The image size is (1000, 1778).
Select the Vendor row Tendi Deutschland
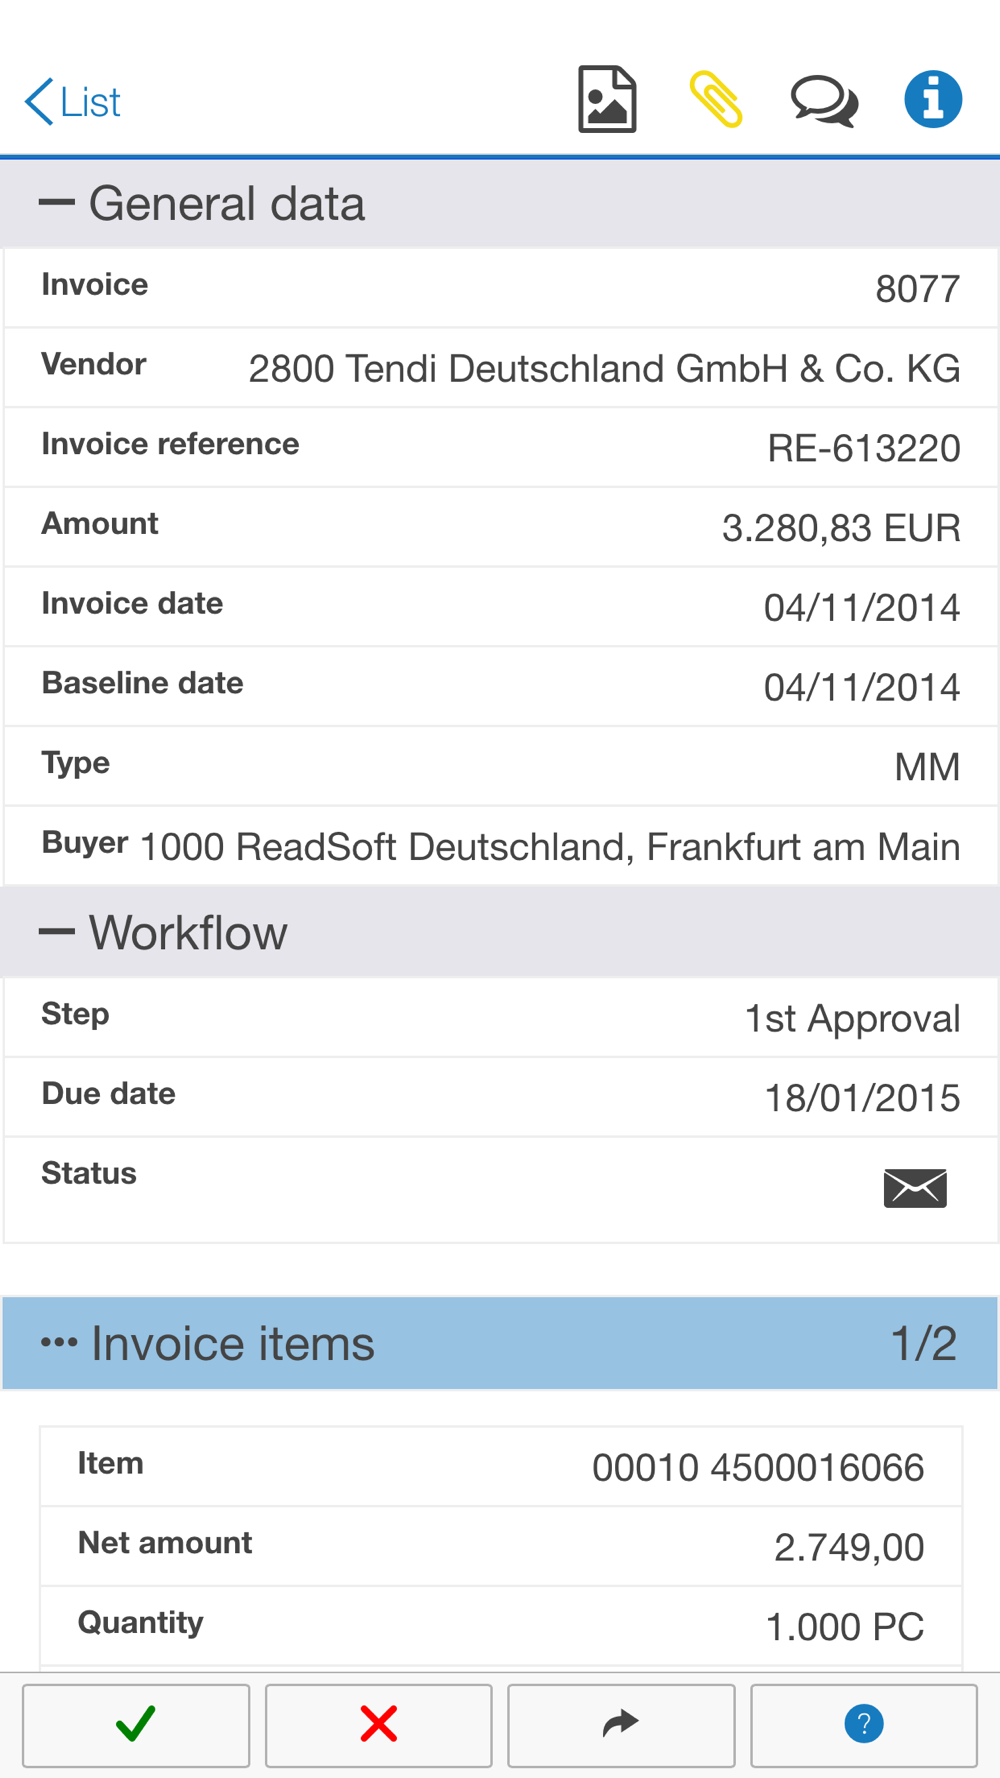coord(500,368)
